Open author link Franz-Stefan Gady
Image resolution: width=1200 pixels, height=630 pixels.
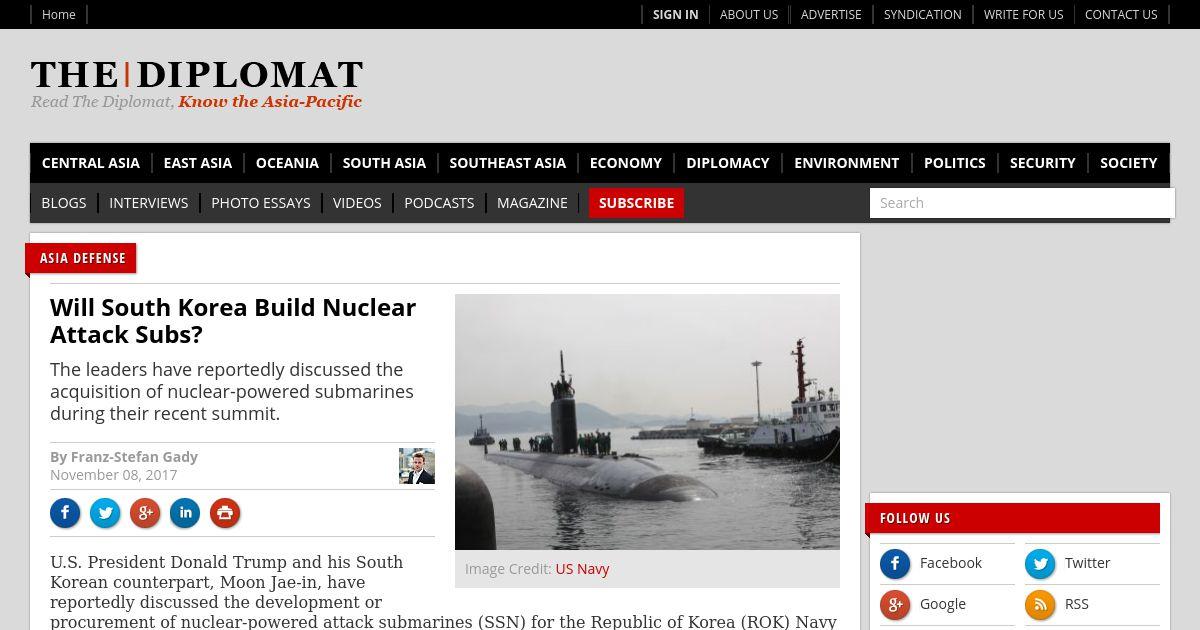[134, 457]
